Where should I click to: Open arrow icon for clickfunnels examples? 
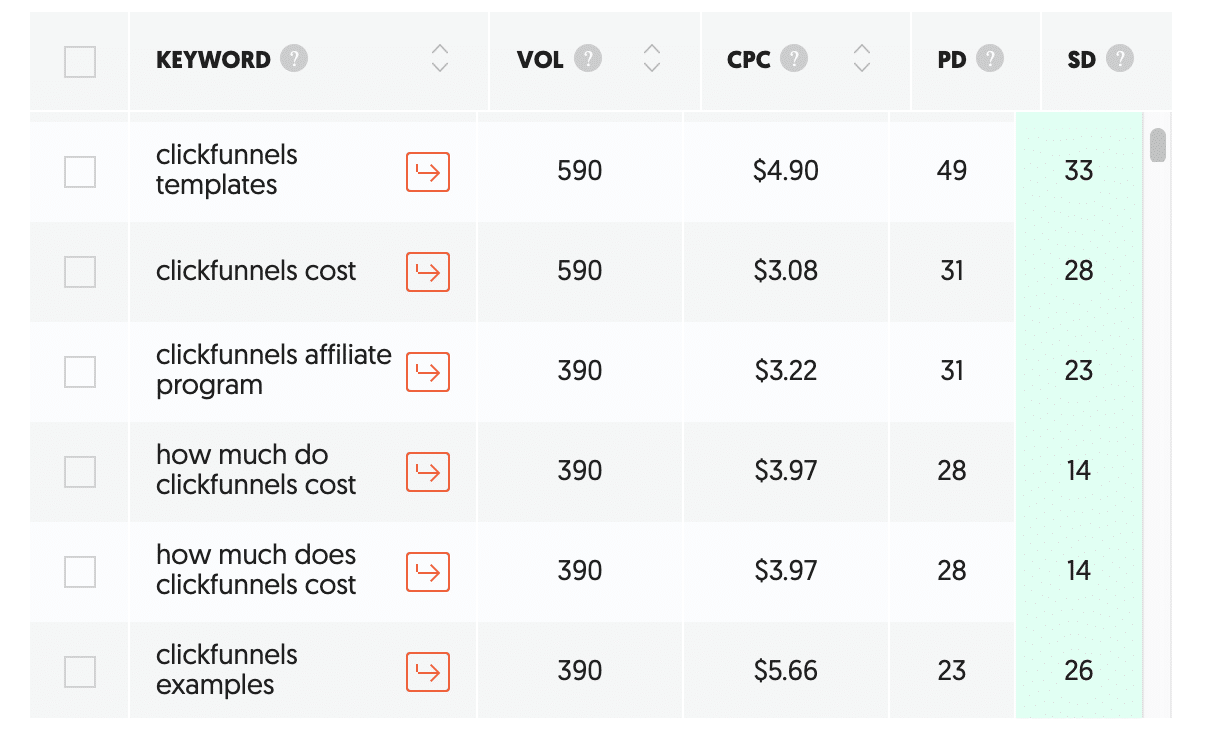[x=428, y=672]
